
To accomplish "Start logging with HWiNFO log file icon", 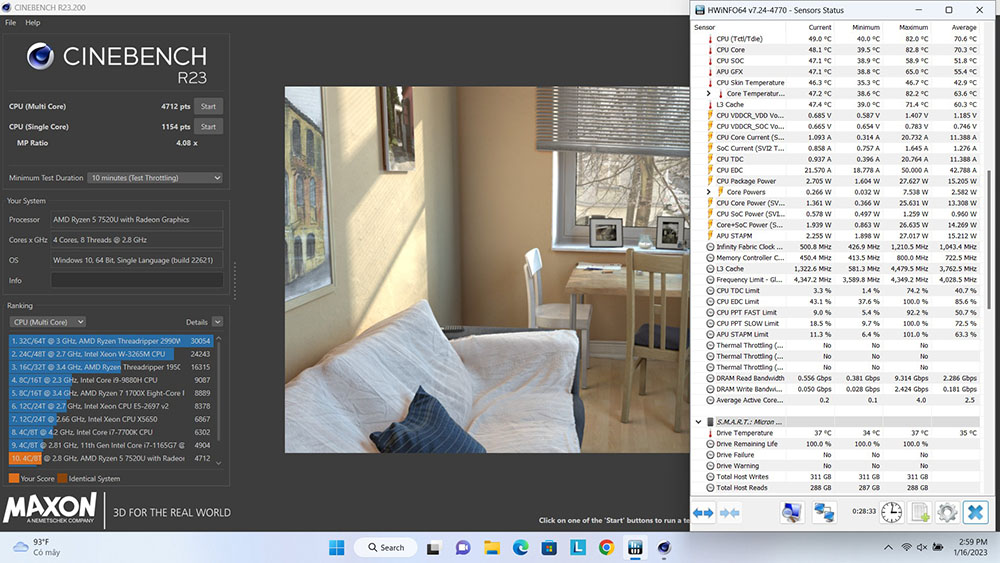I will coord(920,512).
